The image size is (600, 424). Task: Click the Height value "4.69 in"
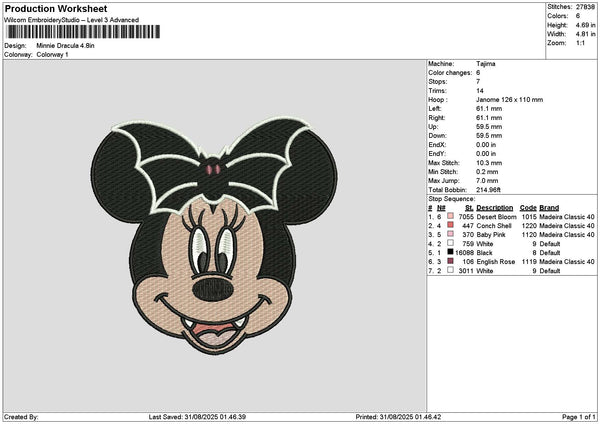pyautogui.click(x=585, y=25)
